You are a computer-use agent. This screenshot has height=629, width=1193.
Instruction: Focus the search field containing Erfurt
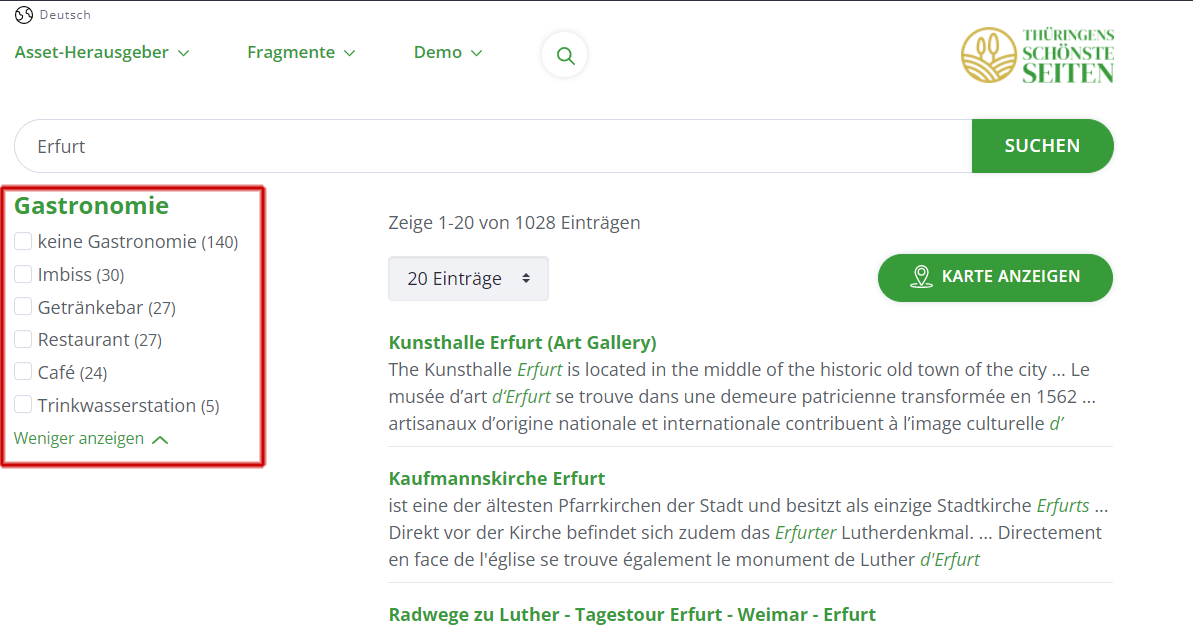(x=493, y=146)
